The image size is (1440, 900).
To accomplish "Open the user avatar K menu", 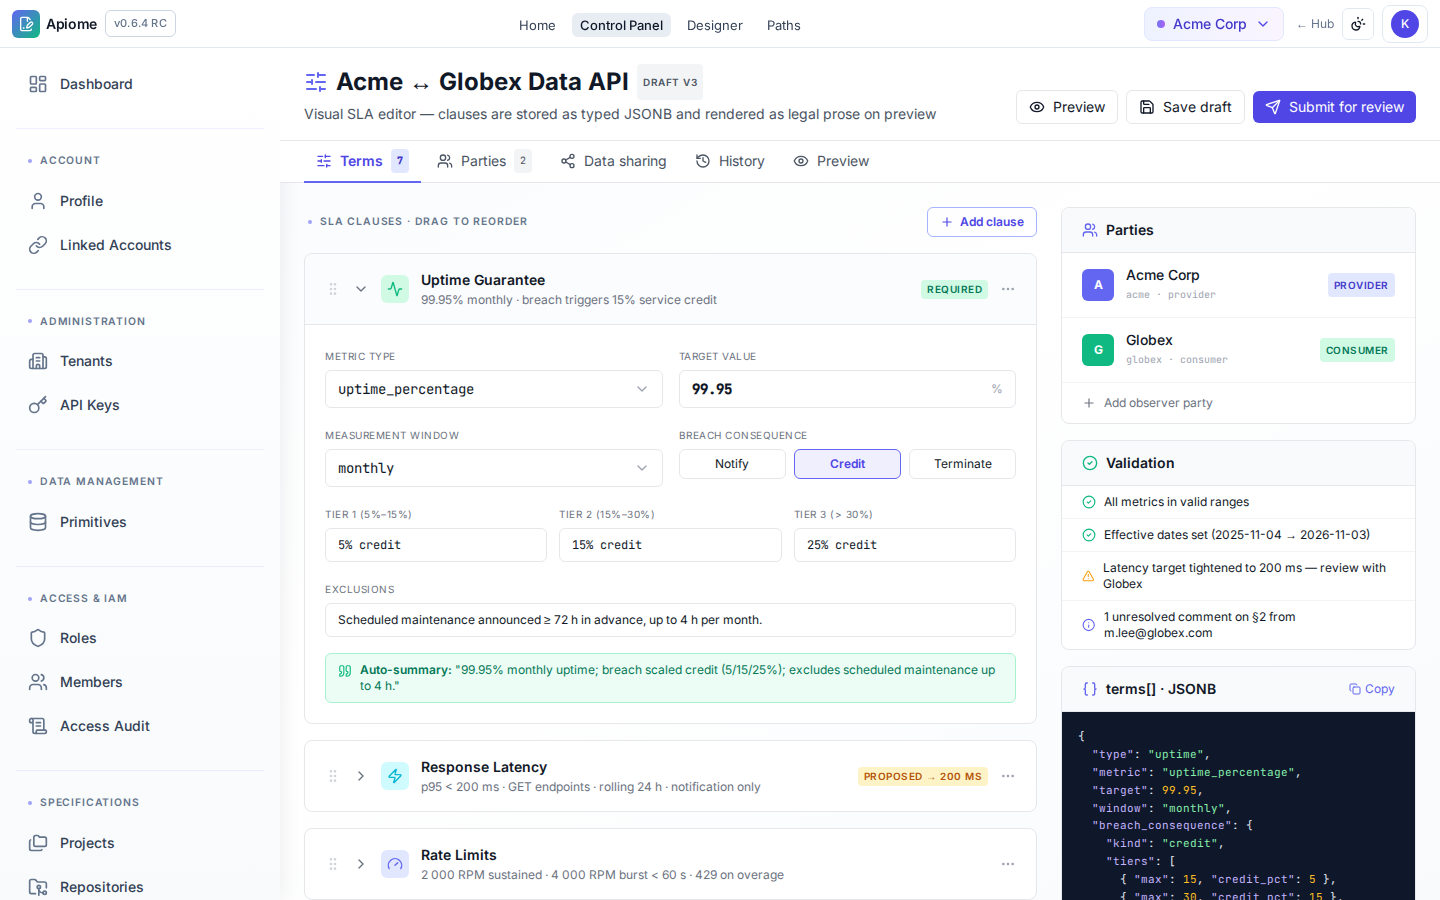I will point(1404,24).
